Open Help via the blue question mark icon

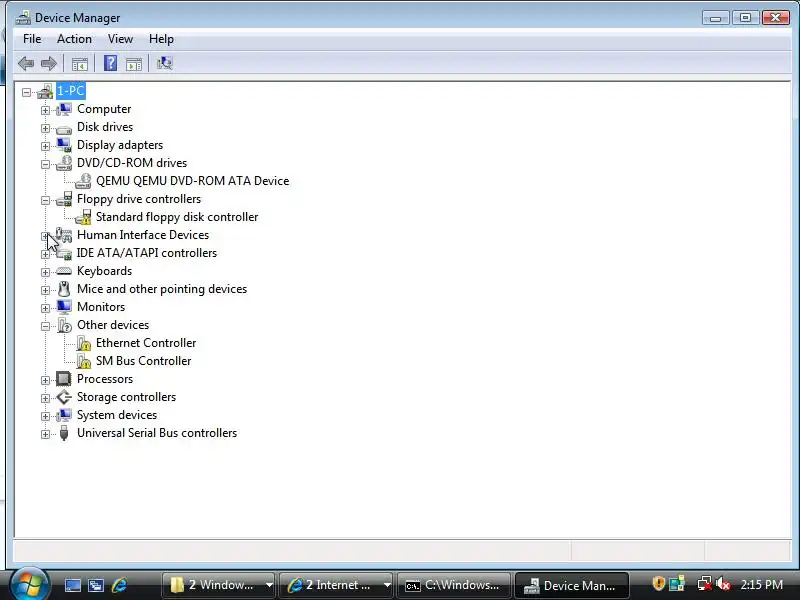[x=110, y=63]
